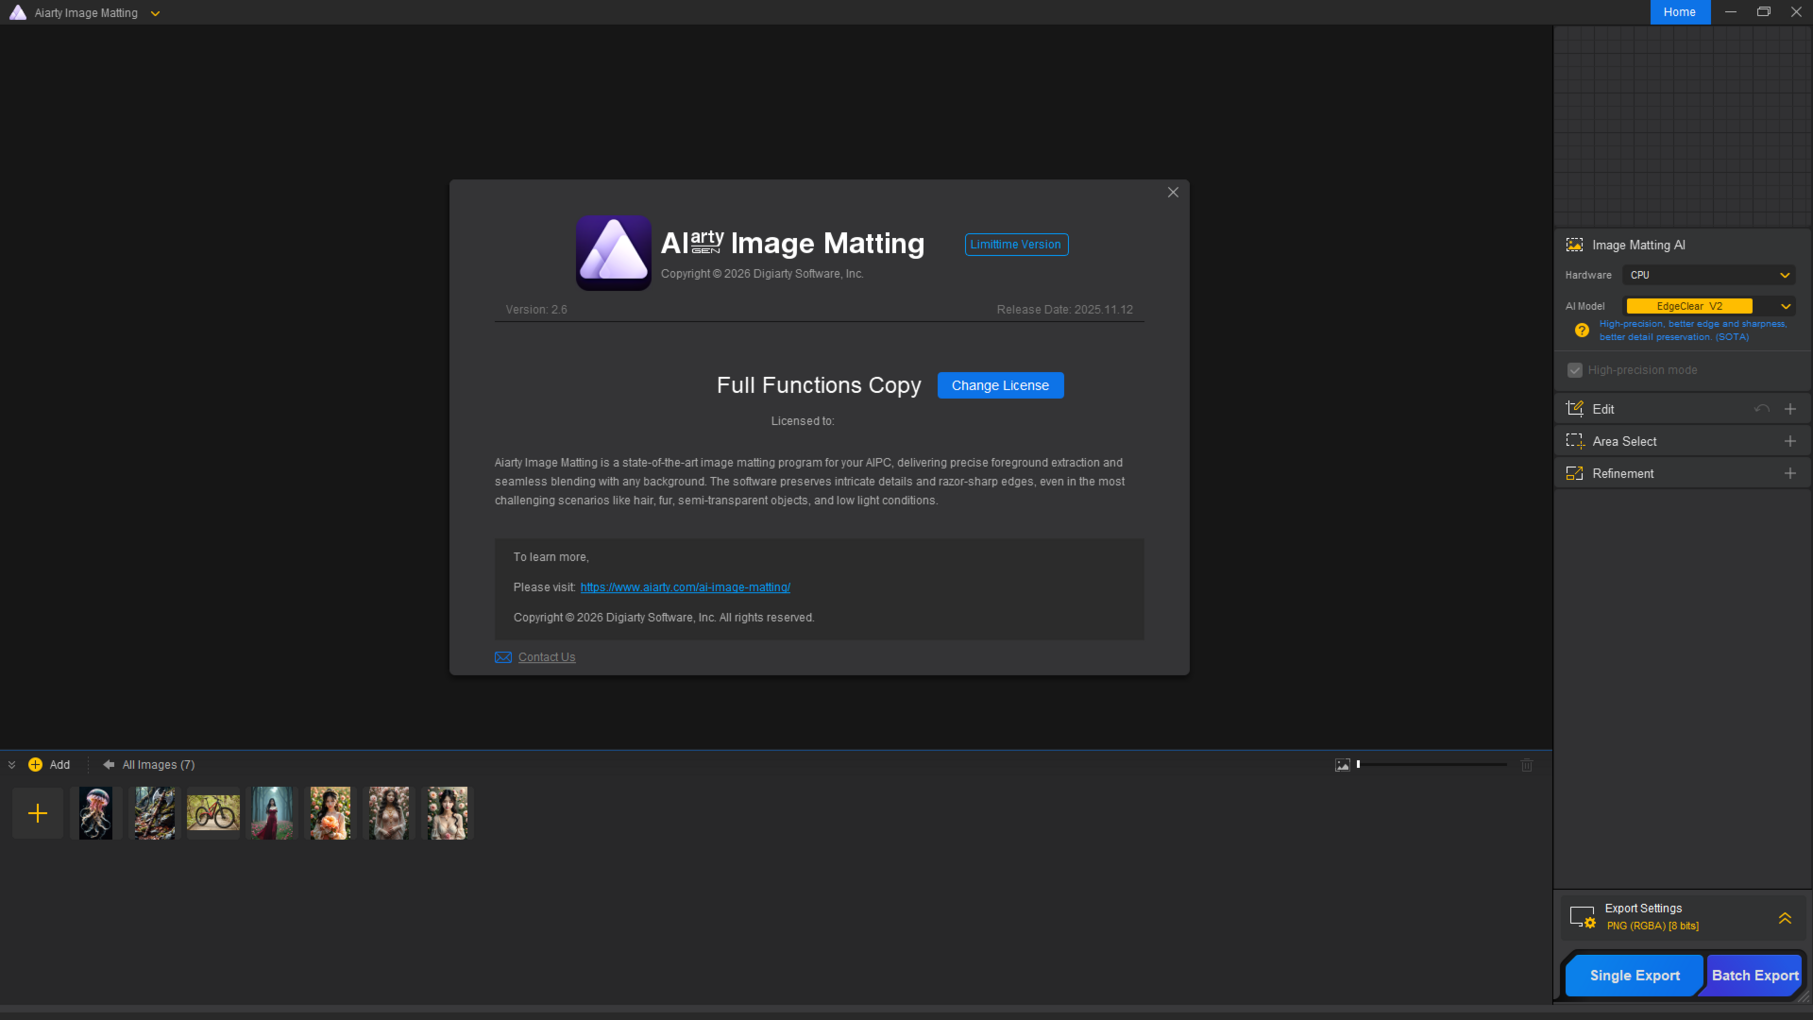Open the AI Model EdgeClear V2 dropdown
Screen dimensions: 1813x1020
1709,306
